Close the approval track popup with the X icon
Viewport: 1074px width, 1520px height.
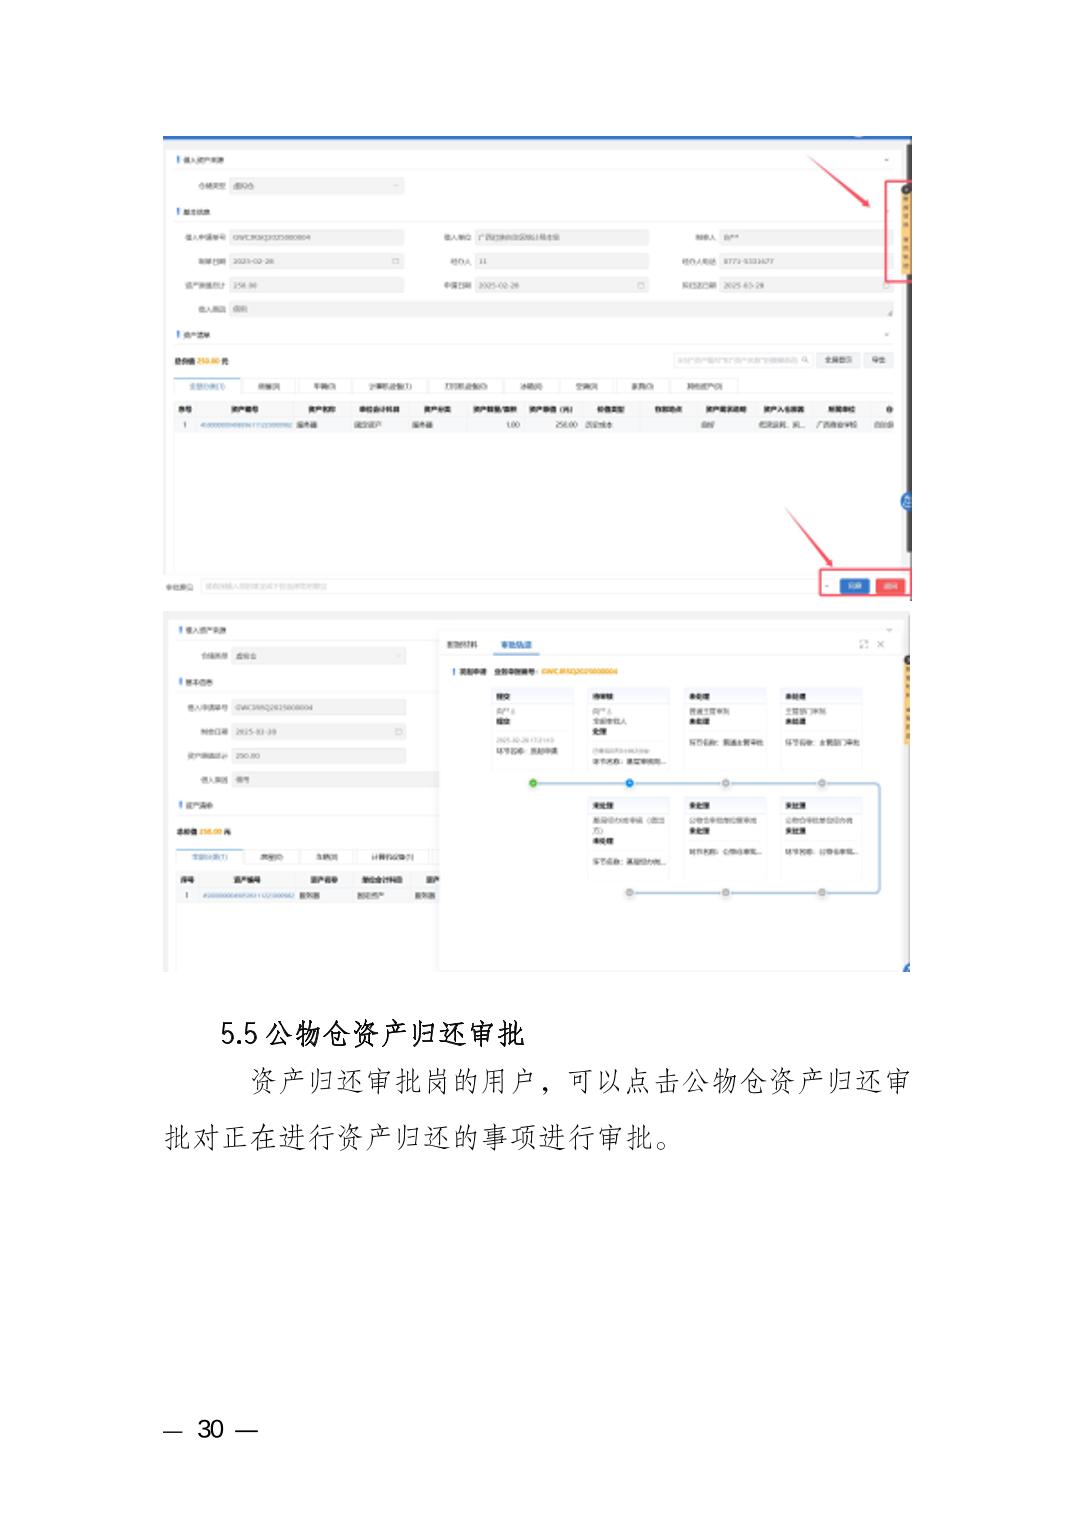pos(880,645)
